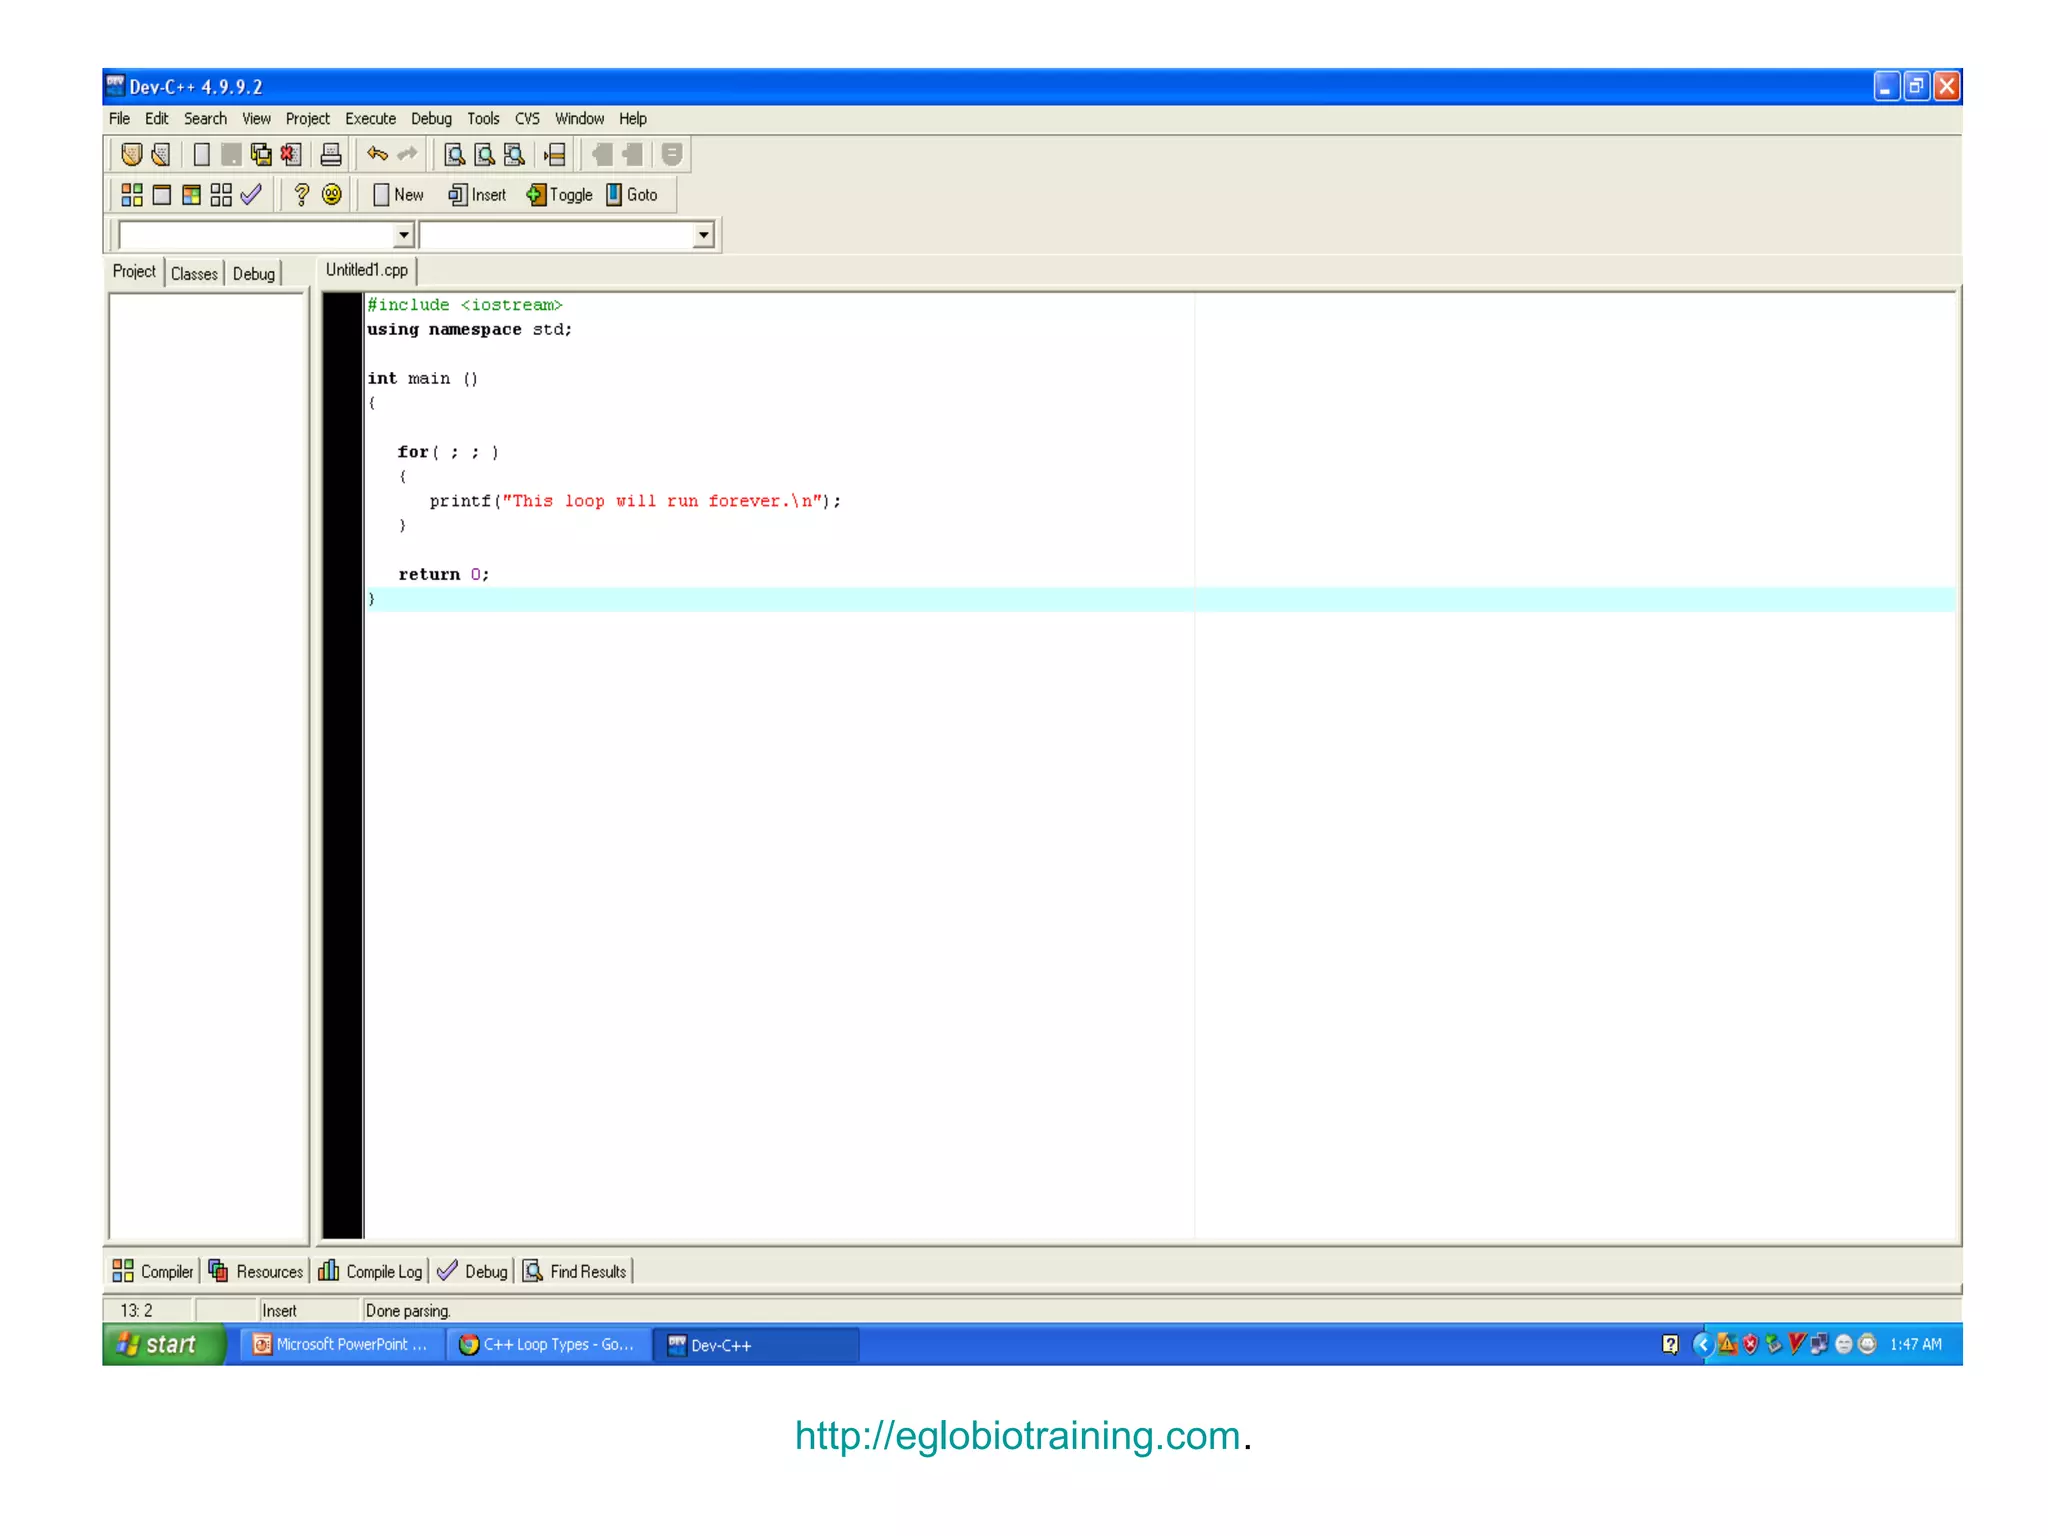The height and width of the screenshot is (1536, 2048).
Task: Click the Undo arrow icon
Action: point(377,154)
